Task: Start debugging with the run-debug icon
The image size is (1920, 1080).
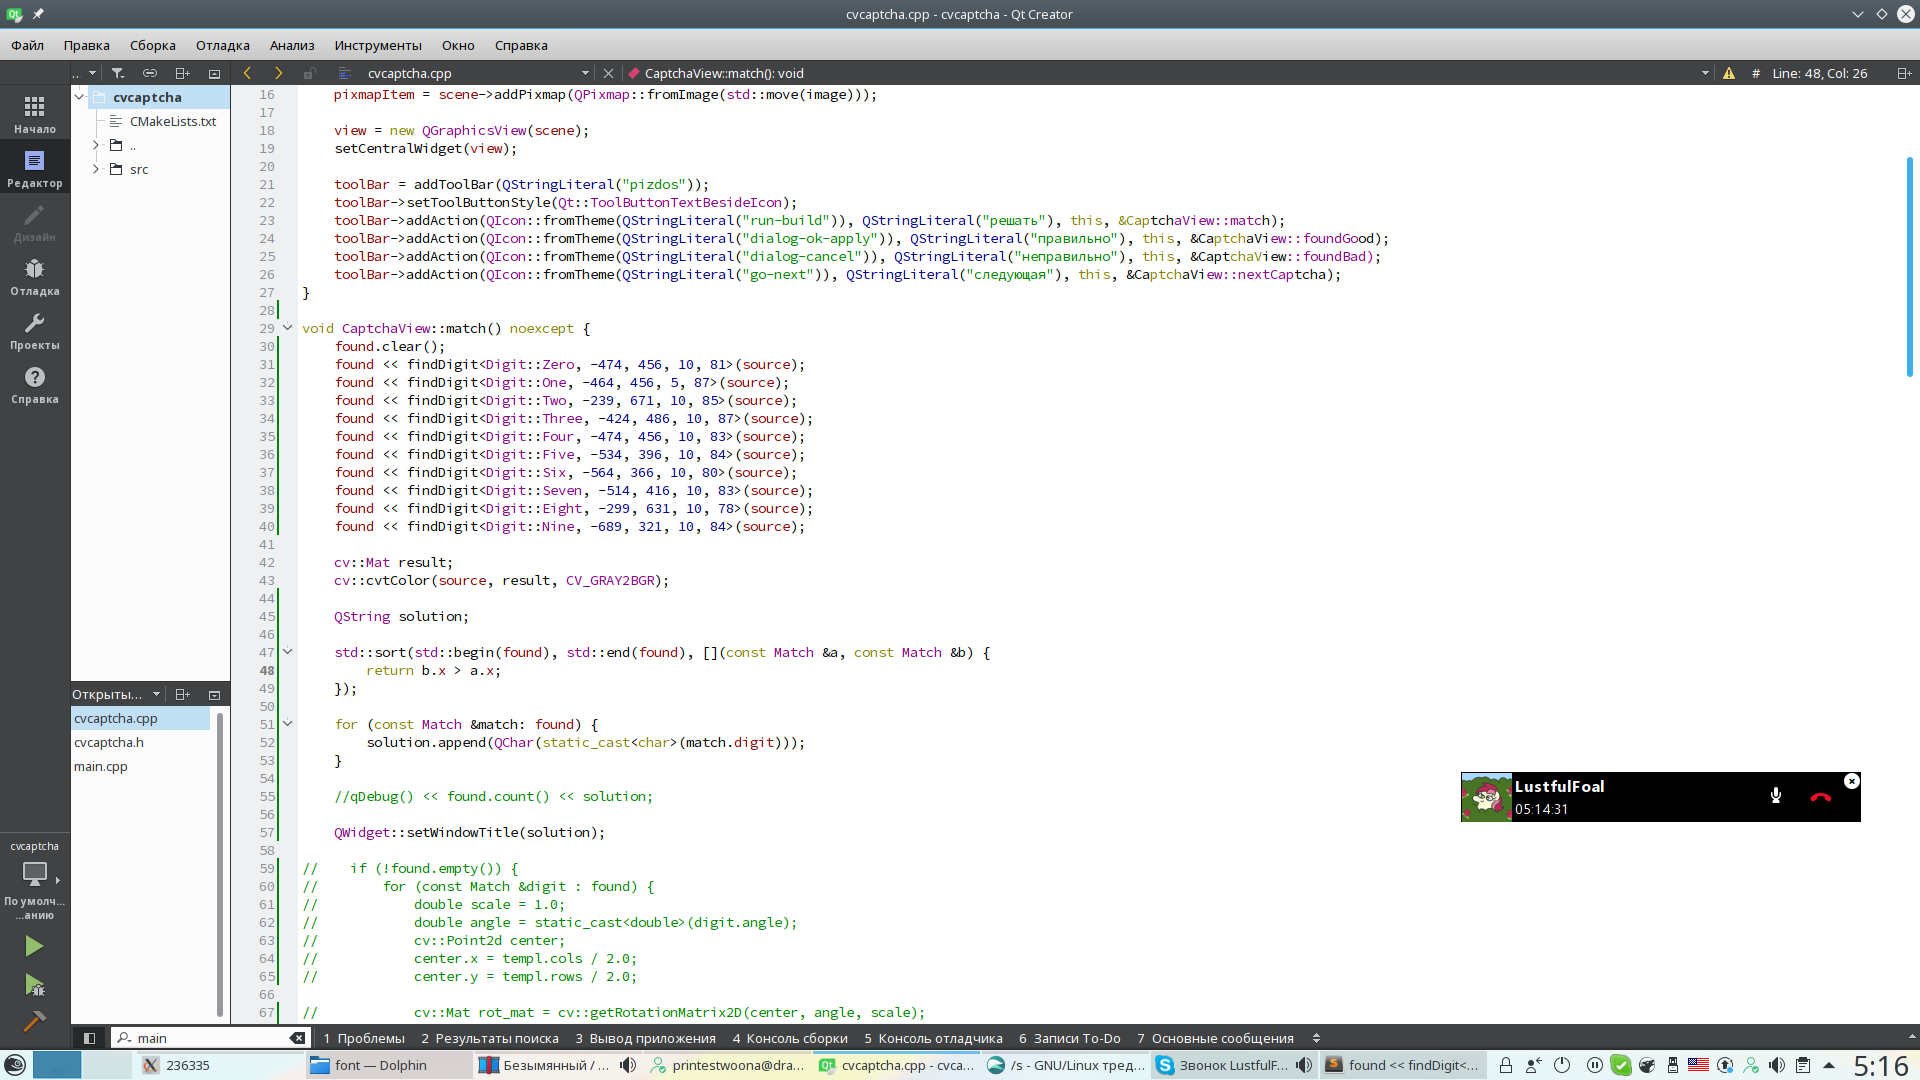Action: pyautogui.click(x=35, y=986)
